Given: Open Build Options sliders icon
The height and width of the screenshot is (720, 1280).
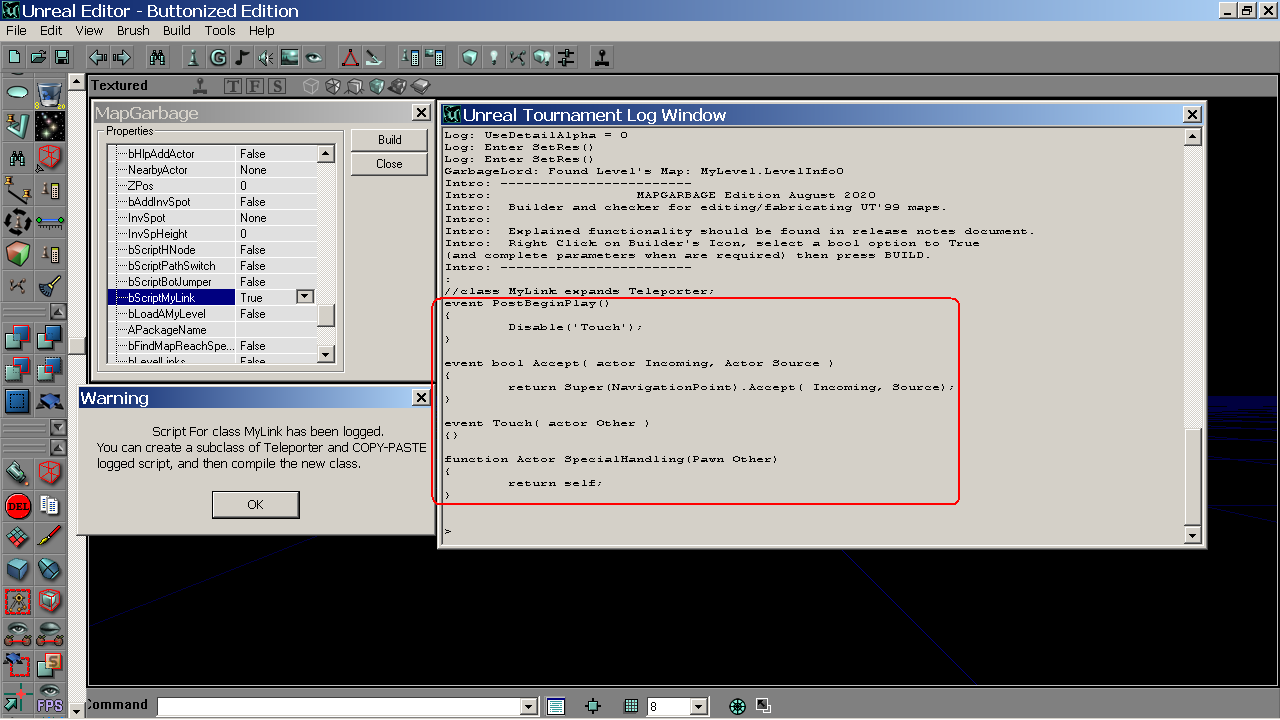Looking at the screenshot, I should 565,57.
